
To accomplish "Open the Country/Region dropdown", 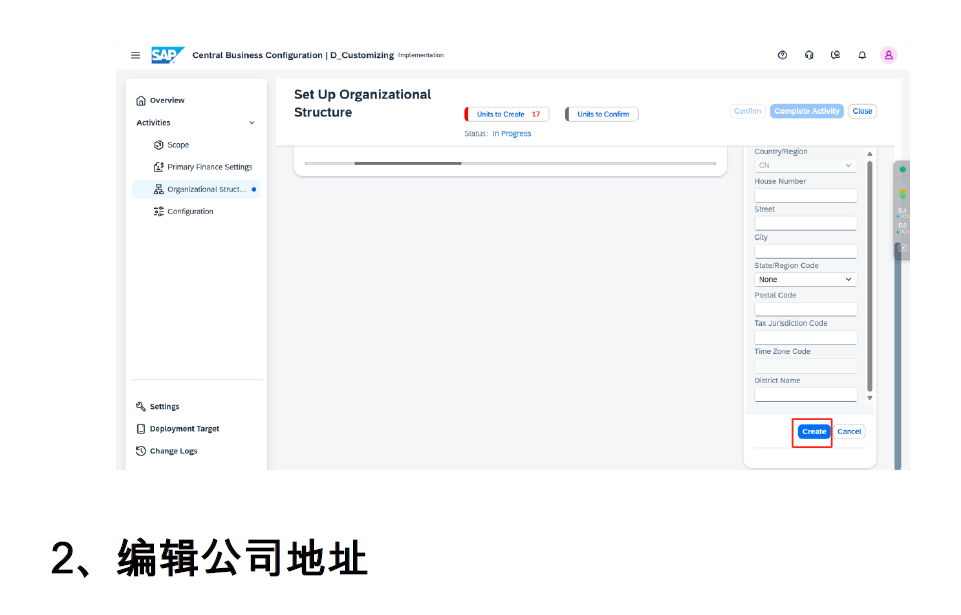I will [805, 166].
